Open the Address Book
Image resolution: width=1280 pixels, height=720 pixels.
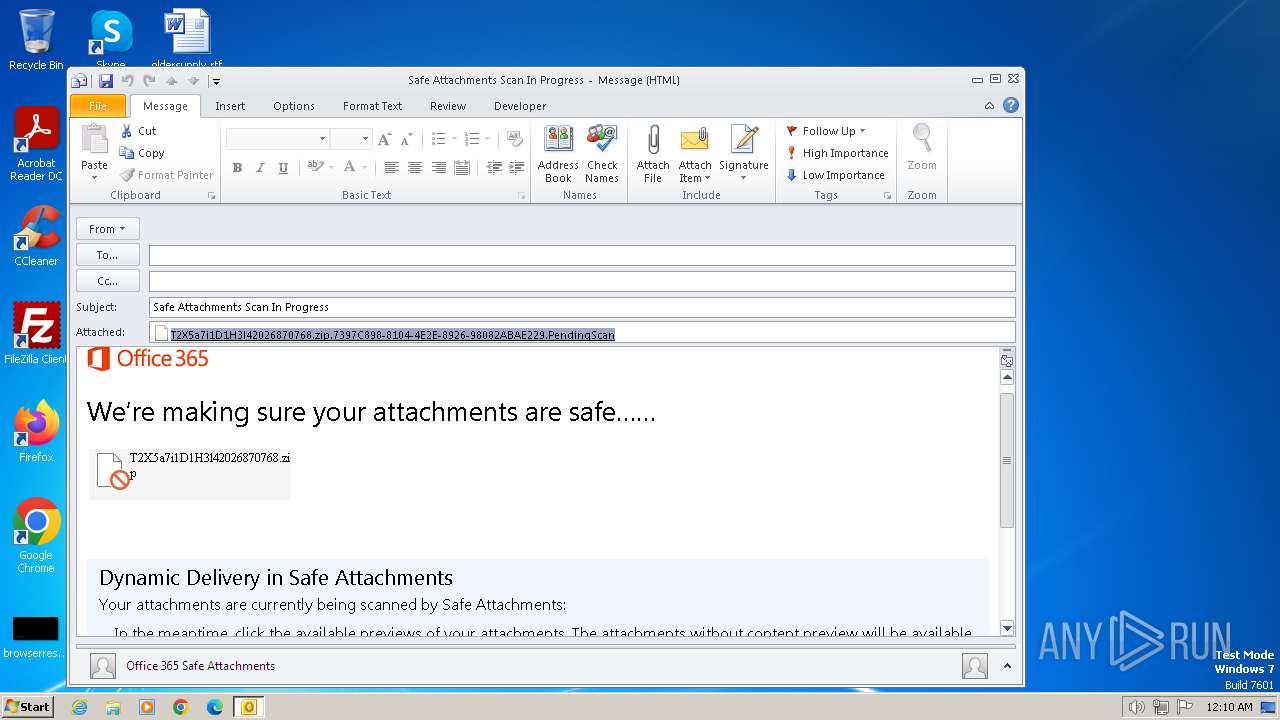(558, 154)
